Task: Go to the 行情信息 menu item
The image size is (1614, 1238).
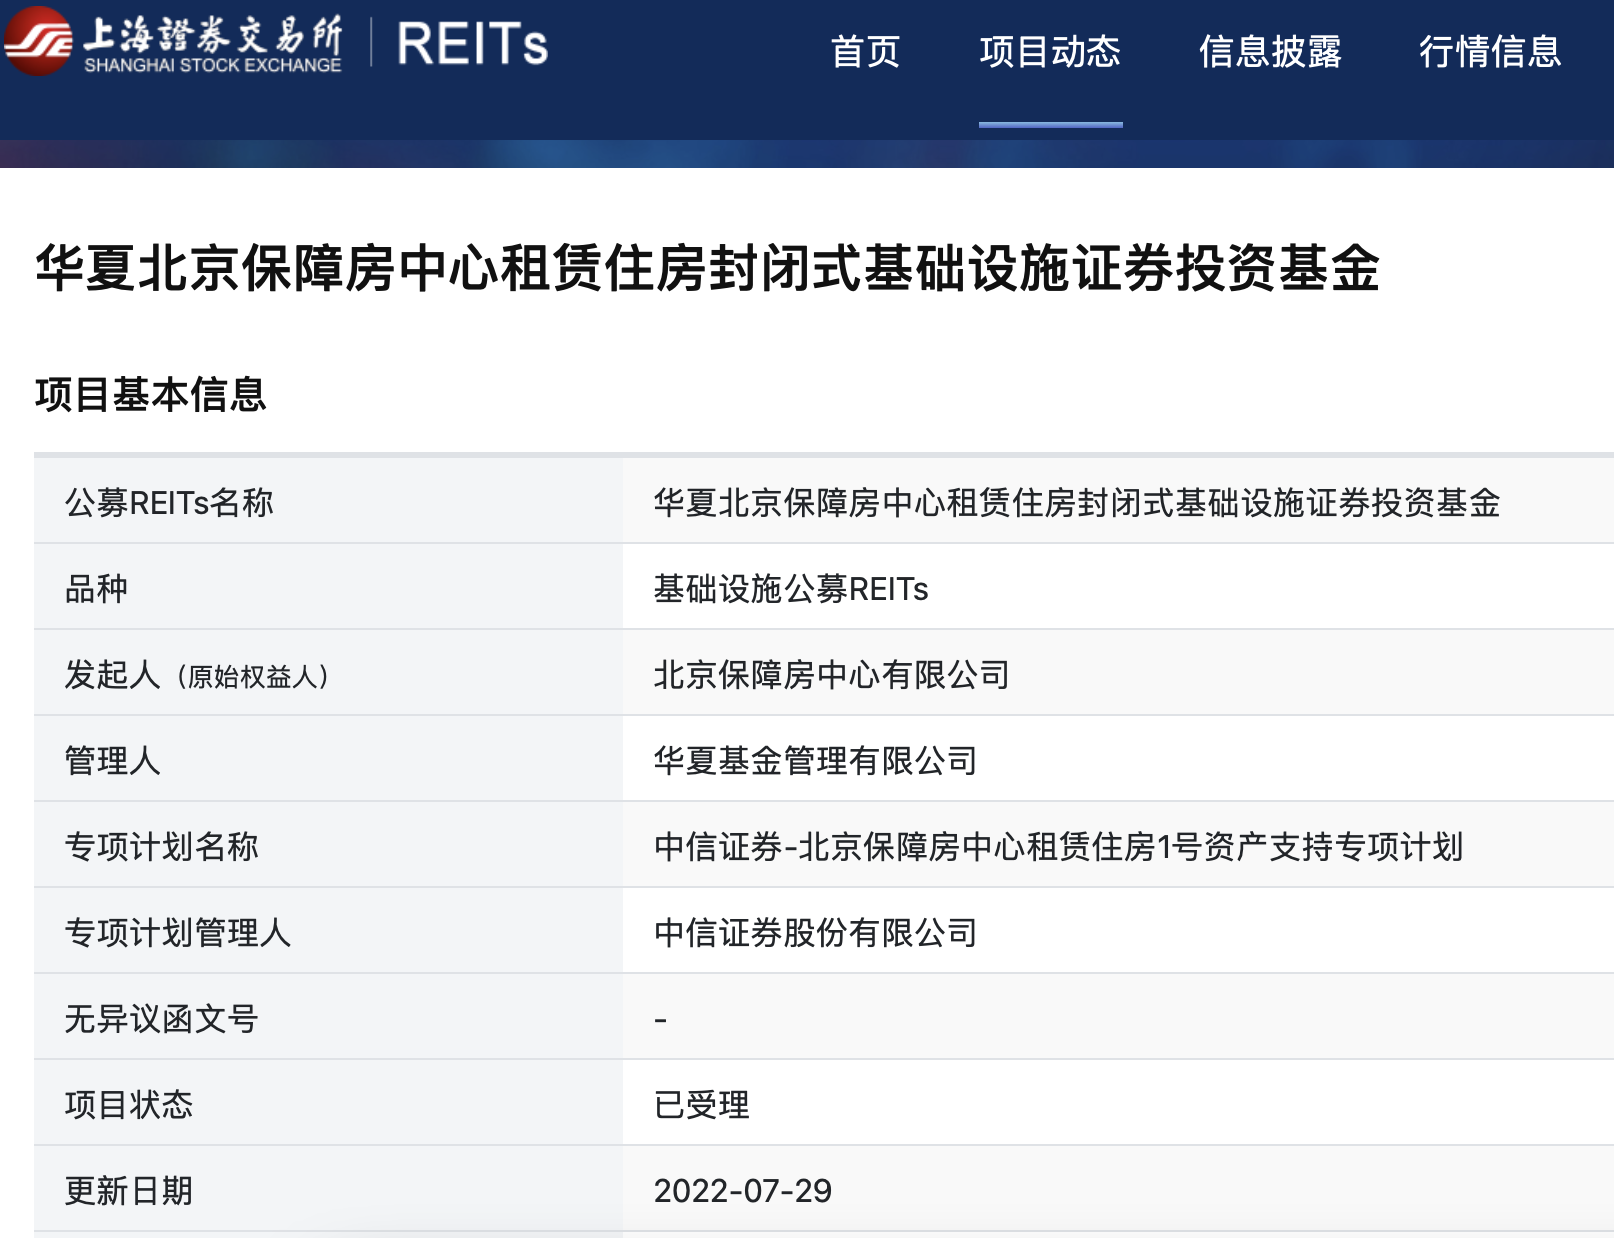Action: point(1490,52)
